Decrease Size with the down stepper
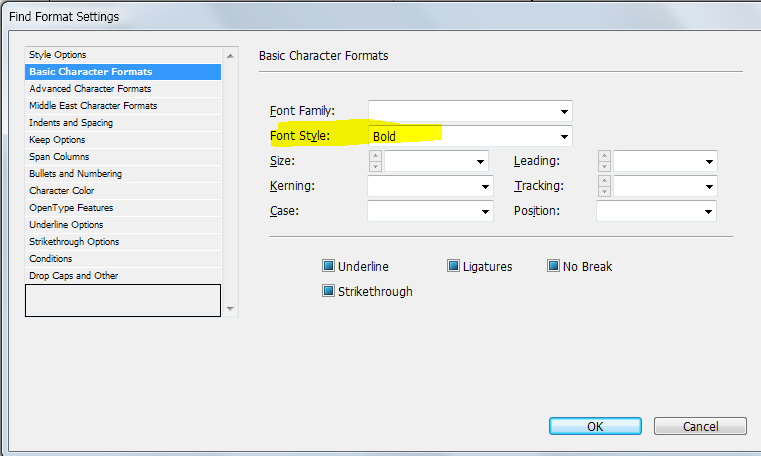 (375, 166)
